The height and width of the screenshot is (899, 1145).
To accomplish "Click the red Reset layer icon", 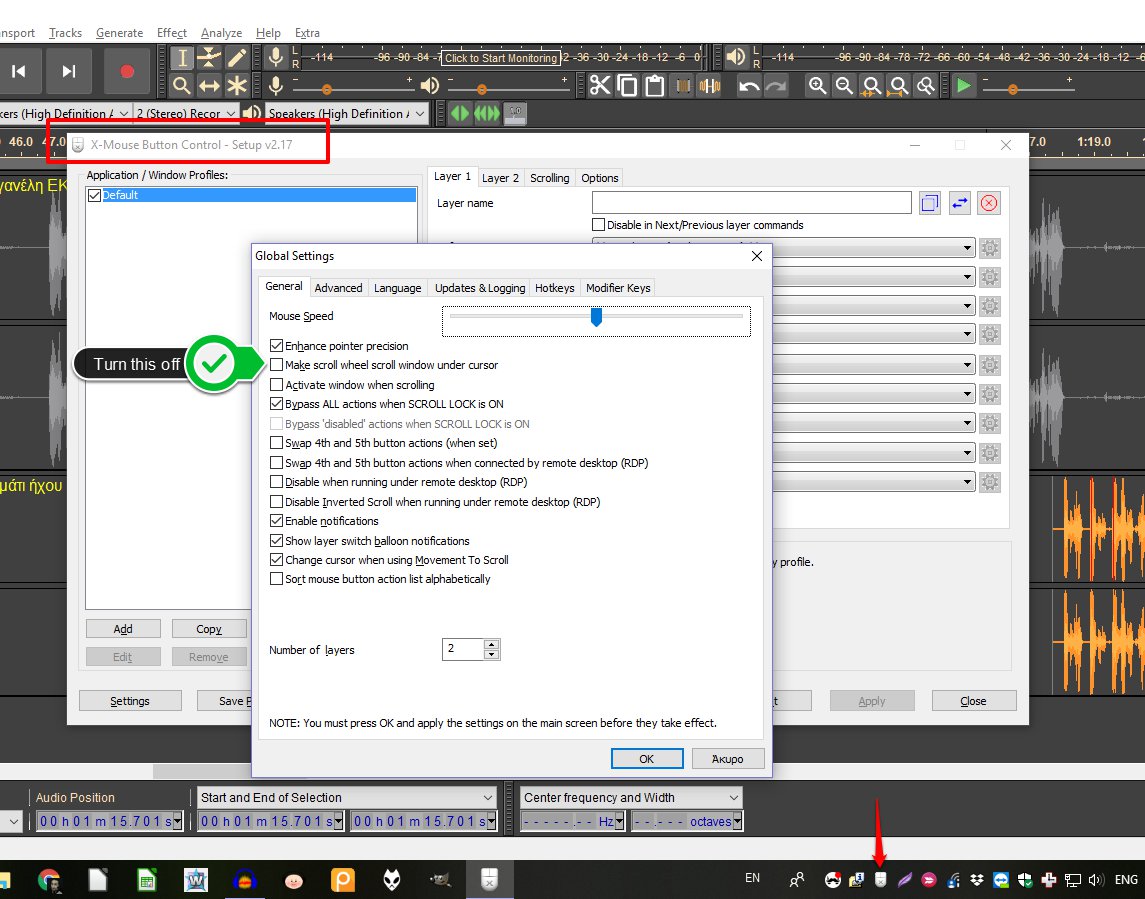I will pyautogui.click(x=989, y=203).
